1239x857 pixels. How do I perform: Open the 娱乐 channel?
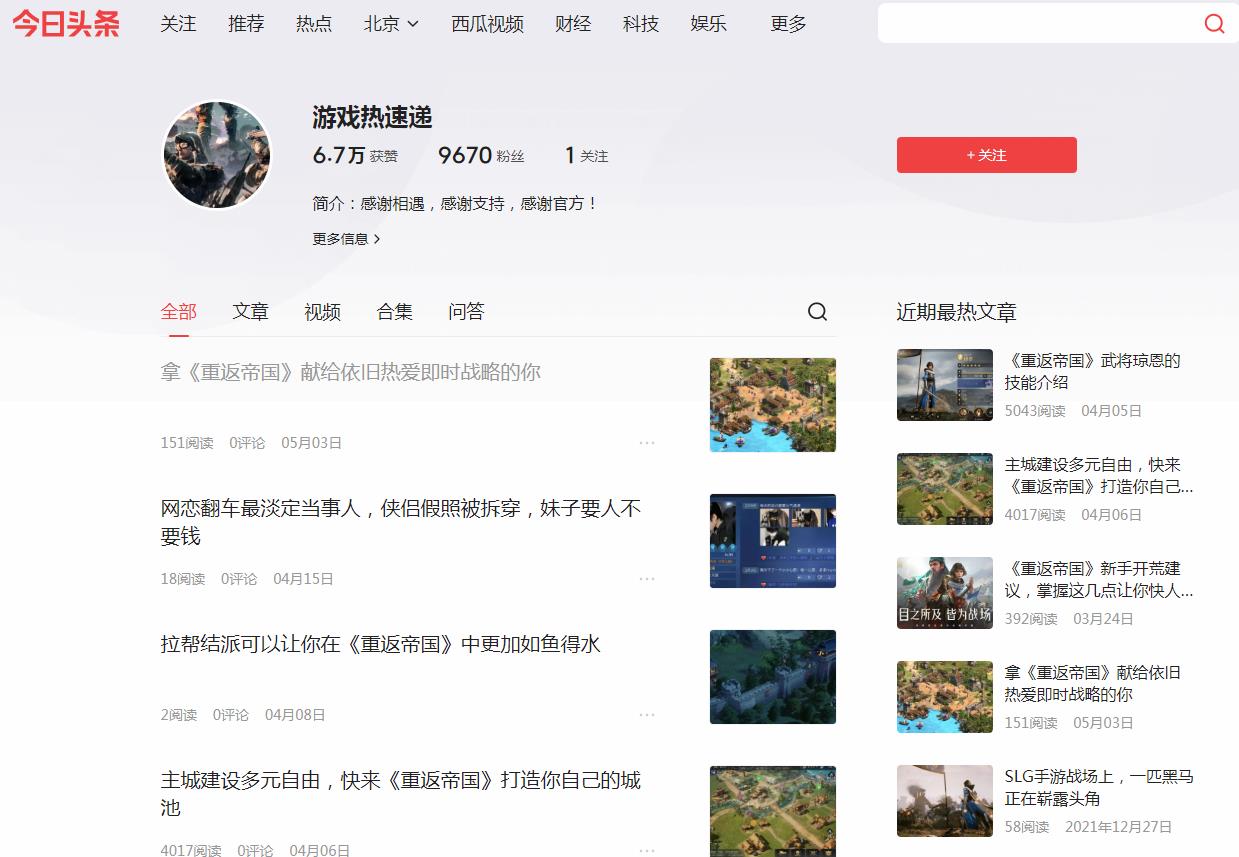708,24
